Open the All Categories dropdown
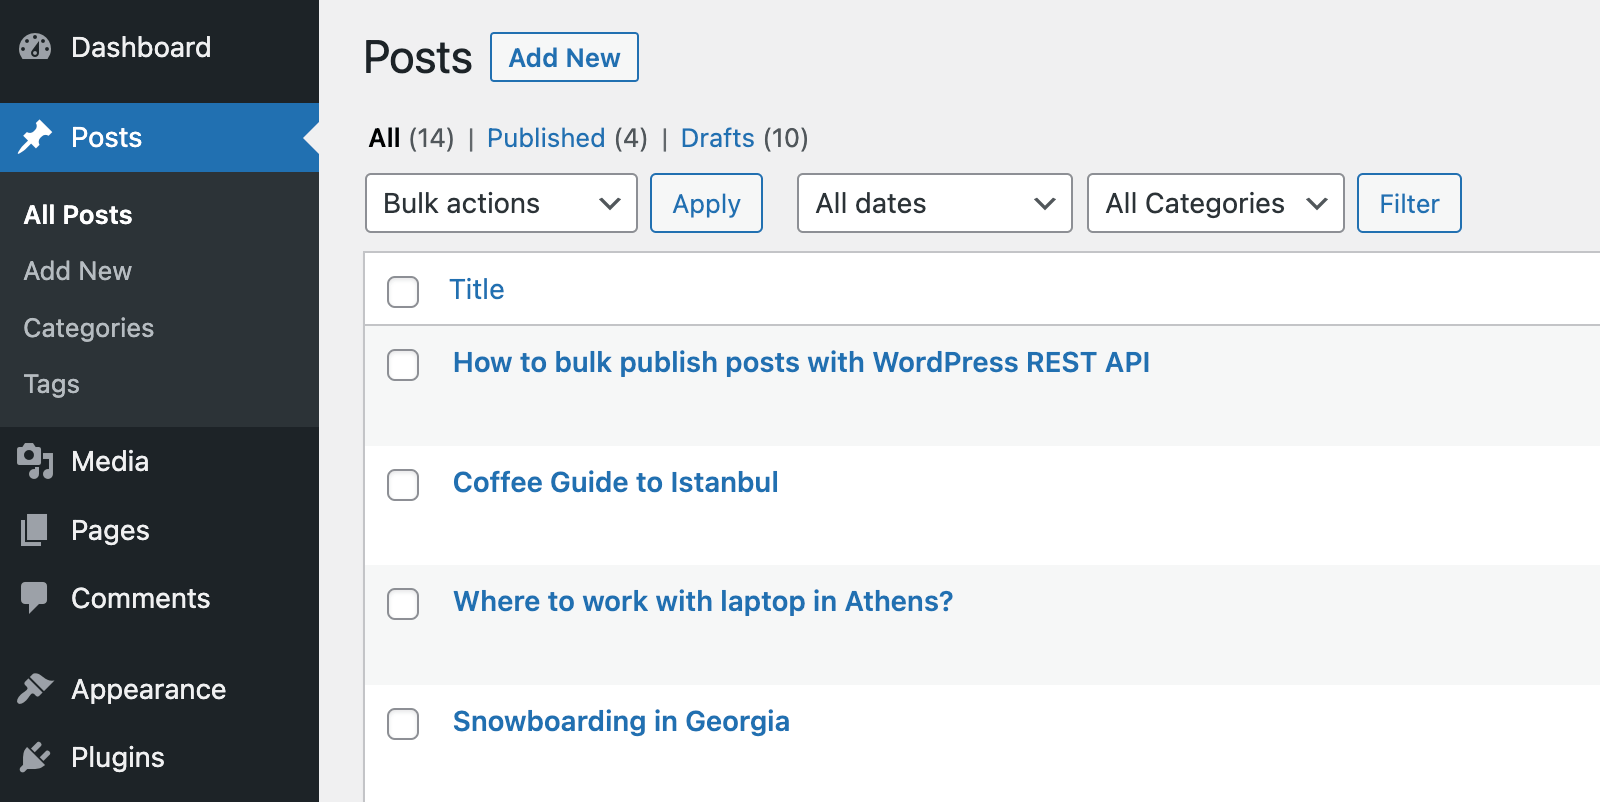1600x802 pixels. click(1215, 203)
